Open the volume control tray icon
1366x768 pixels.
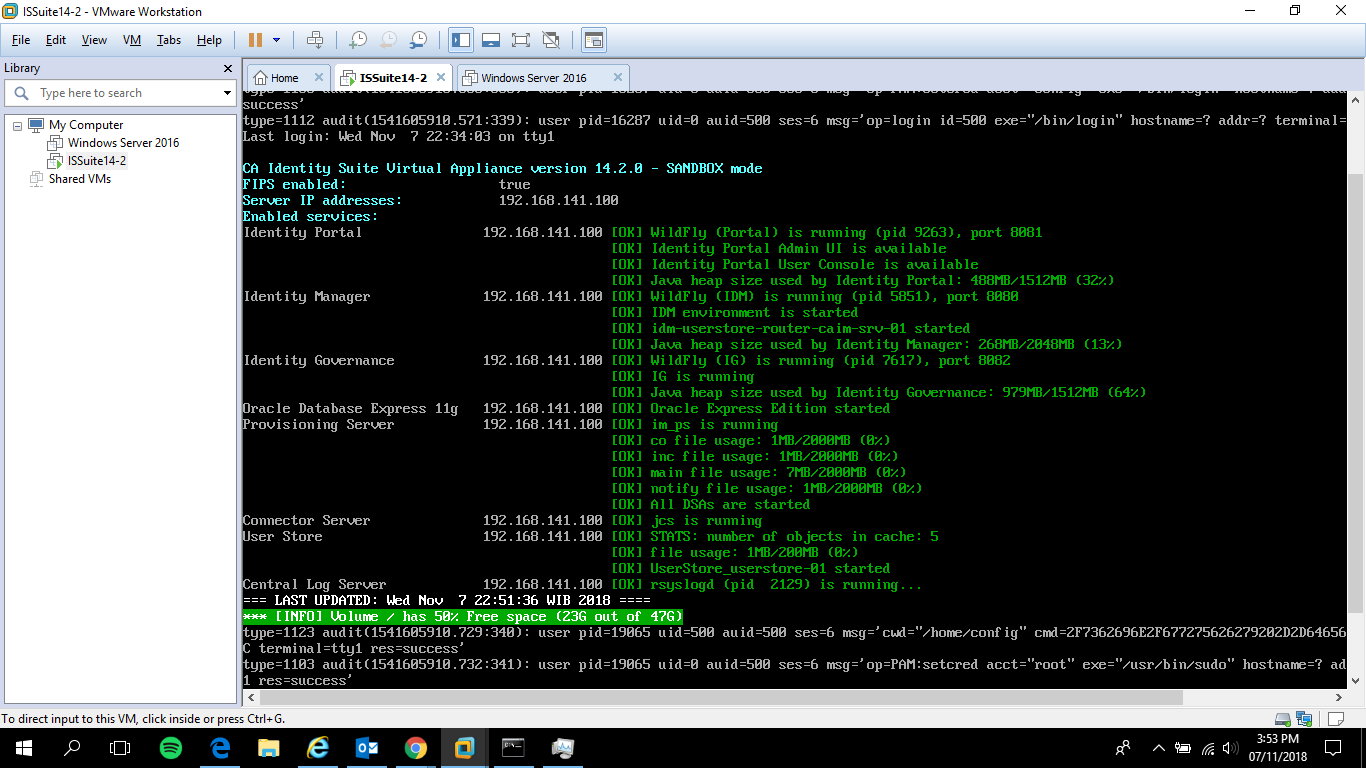(1230, 747)
